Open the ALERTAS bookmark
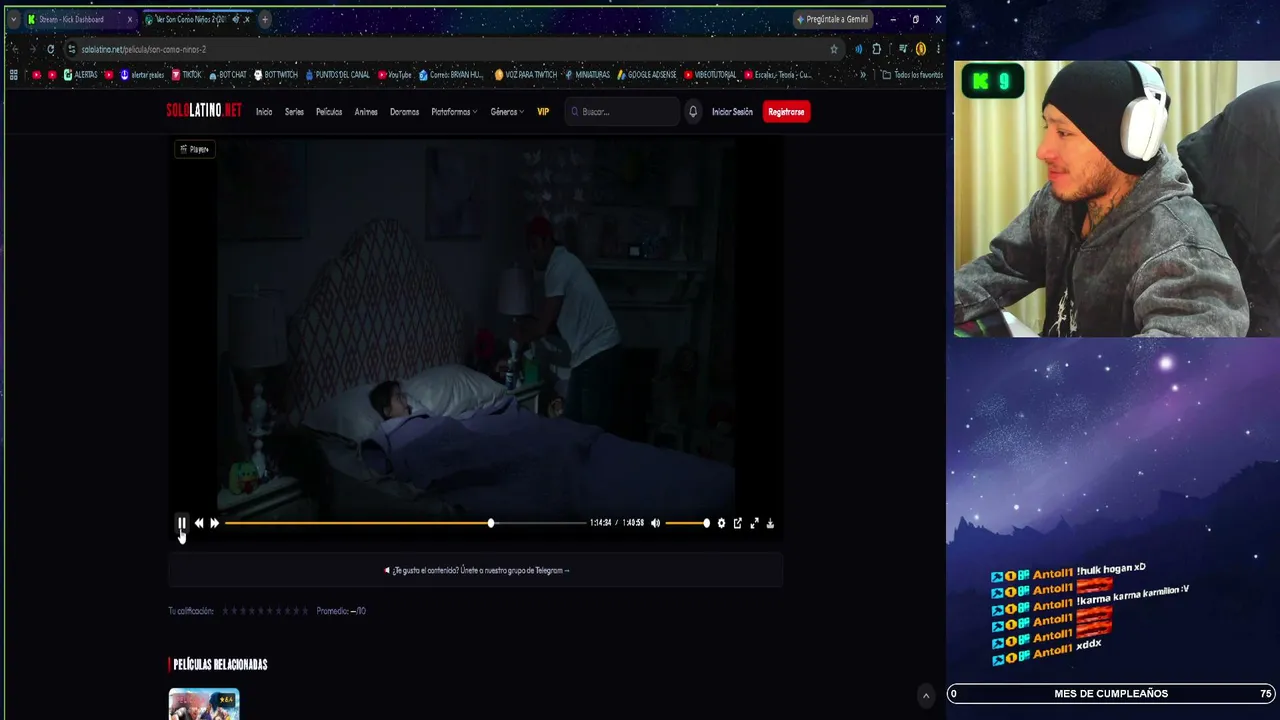 click(x=81, y=75)
